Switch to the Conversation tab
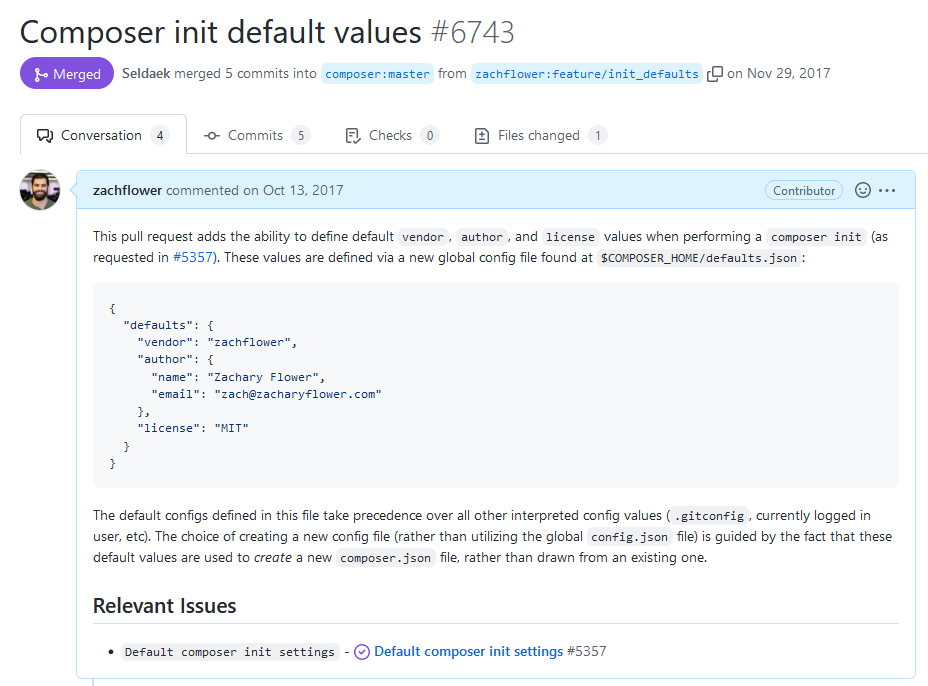 (102, 135)
